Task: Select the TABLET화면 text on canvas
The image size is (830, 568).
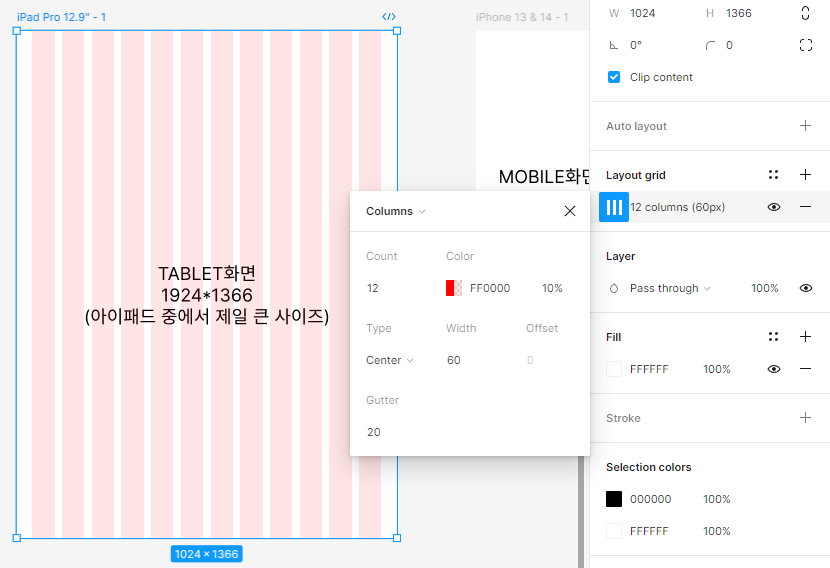Action: click(x=207, y=274)
